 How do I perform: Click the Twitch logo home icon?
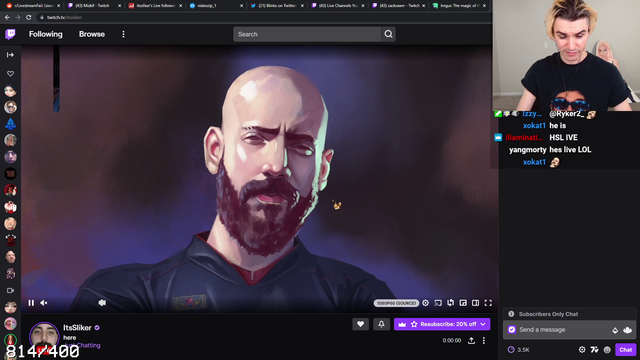point(10,34)
